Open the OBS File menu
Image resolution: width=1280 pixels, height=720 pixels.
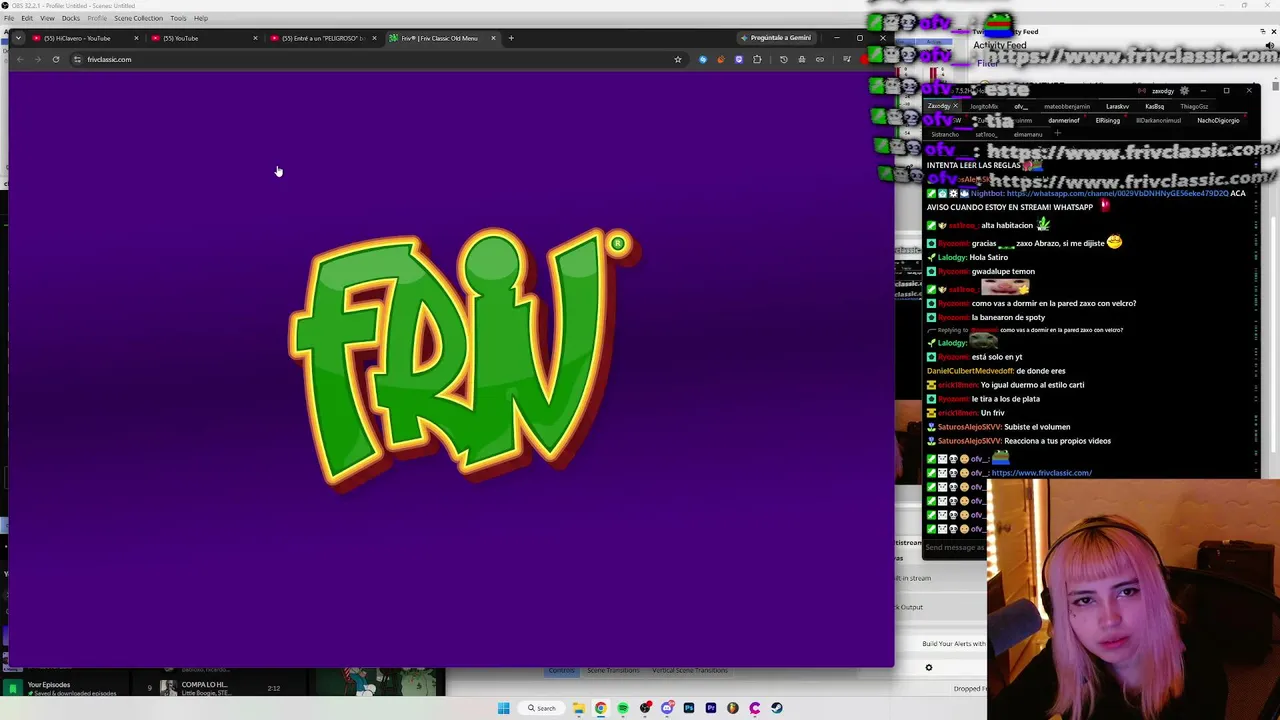point(9,18)
